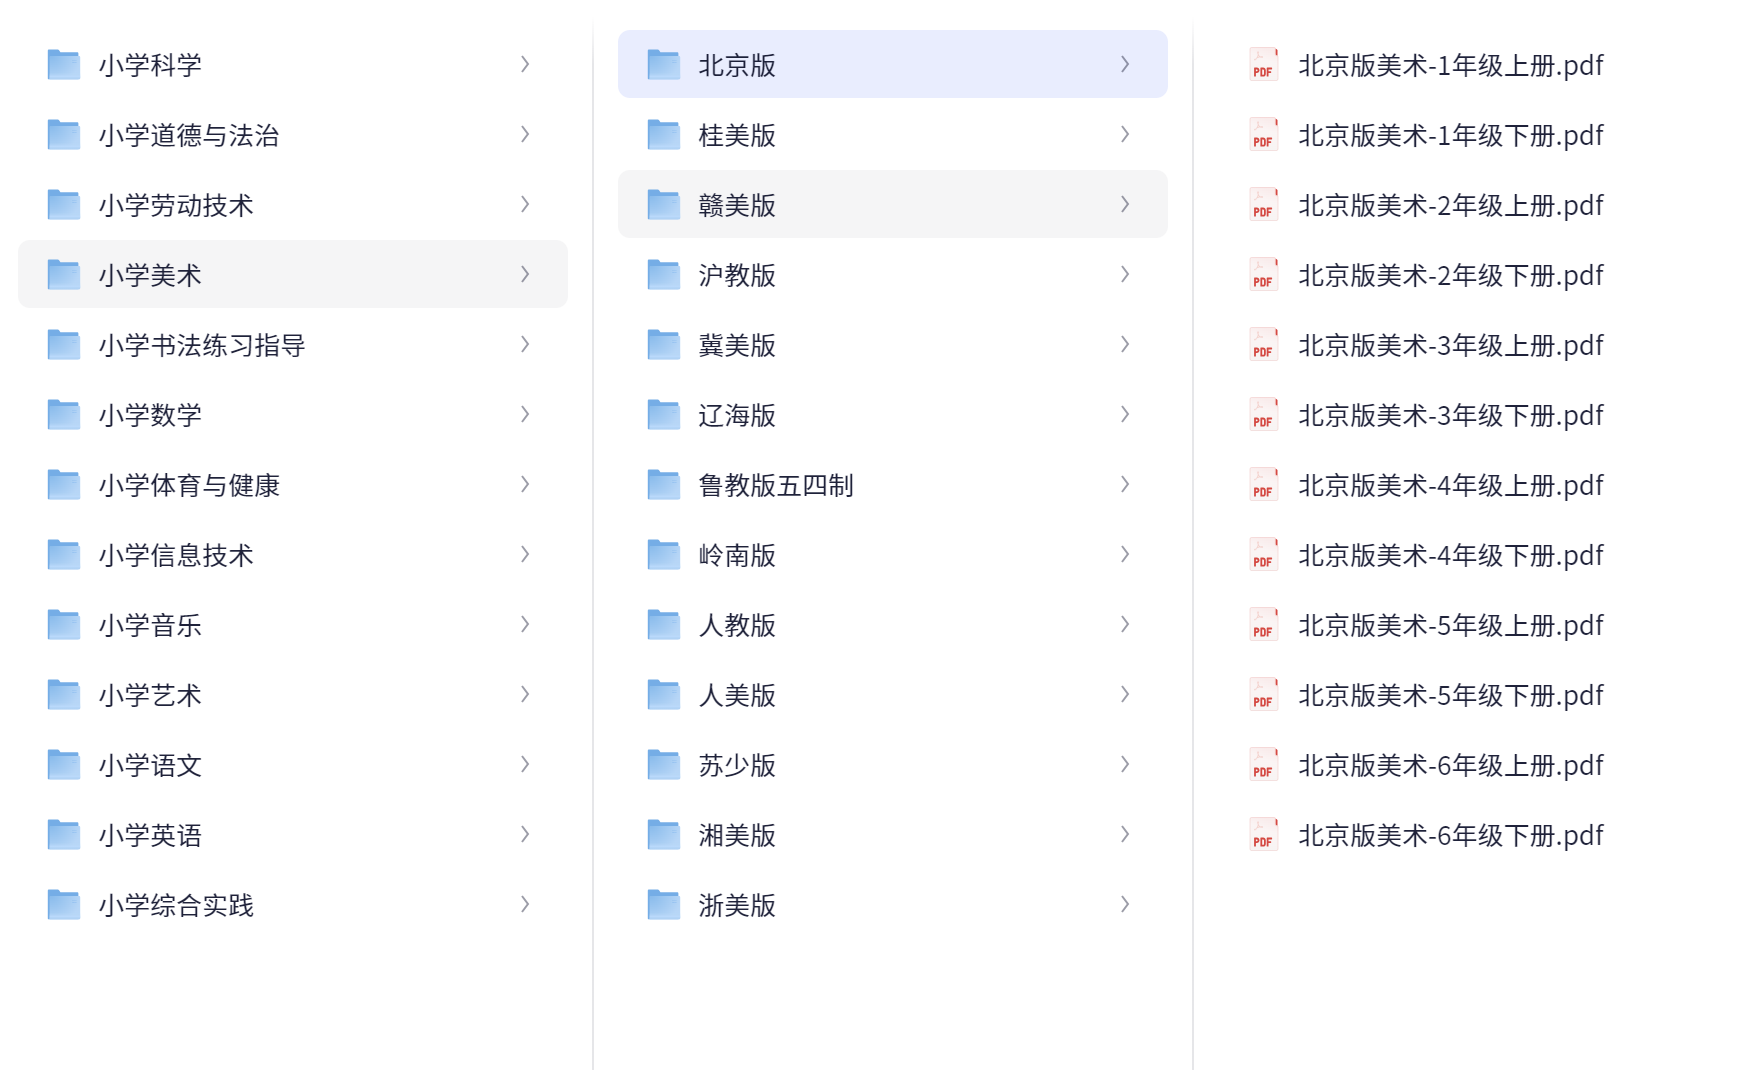The width and height of the screenshot is (1749, 1070).
Task: Click the folder icon beside 小学科学
Action: click(x=64, y=64)
